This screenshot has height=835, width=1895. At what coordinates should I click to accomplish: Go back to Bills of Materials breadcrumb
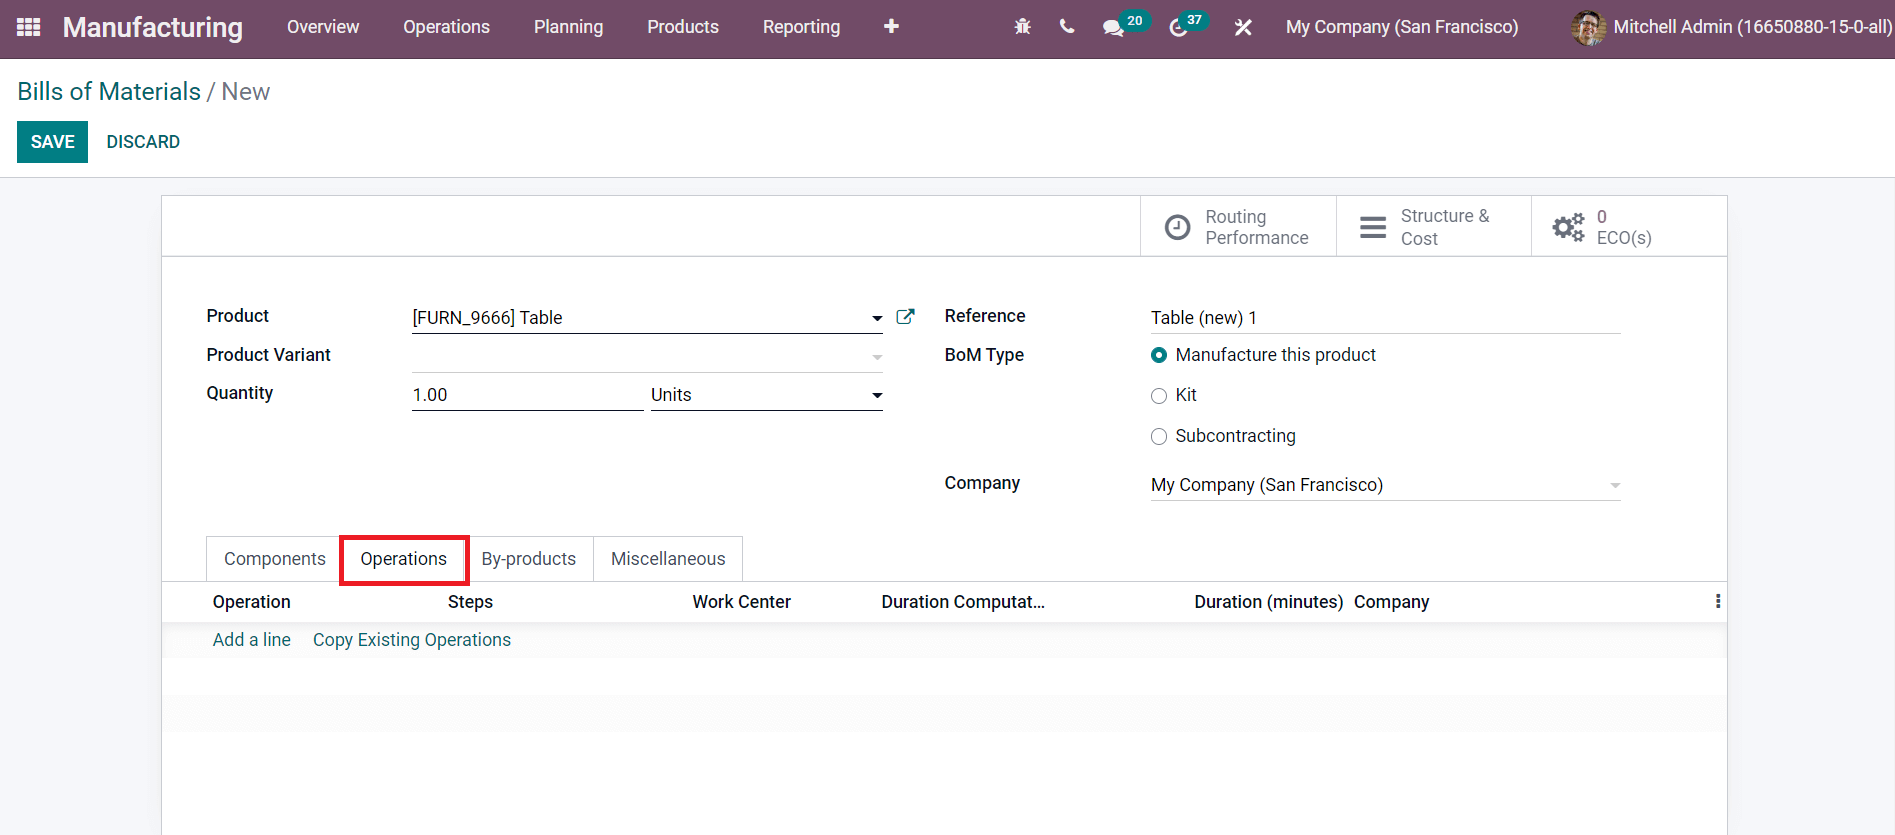point(109,91)
